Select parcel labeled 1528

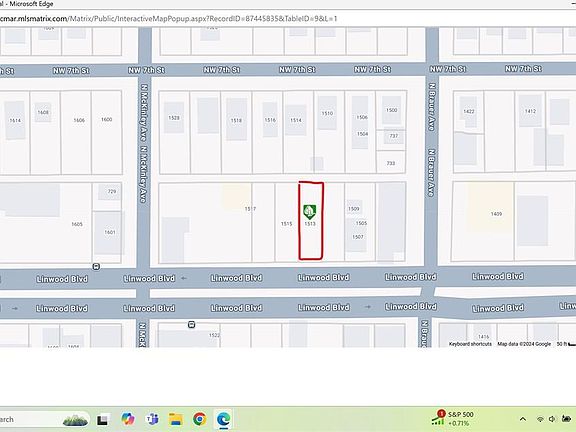click(x=174, y=118)
